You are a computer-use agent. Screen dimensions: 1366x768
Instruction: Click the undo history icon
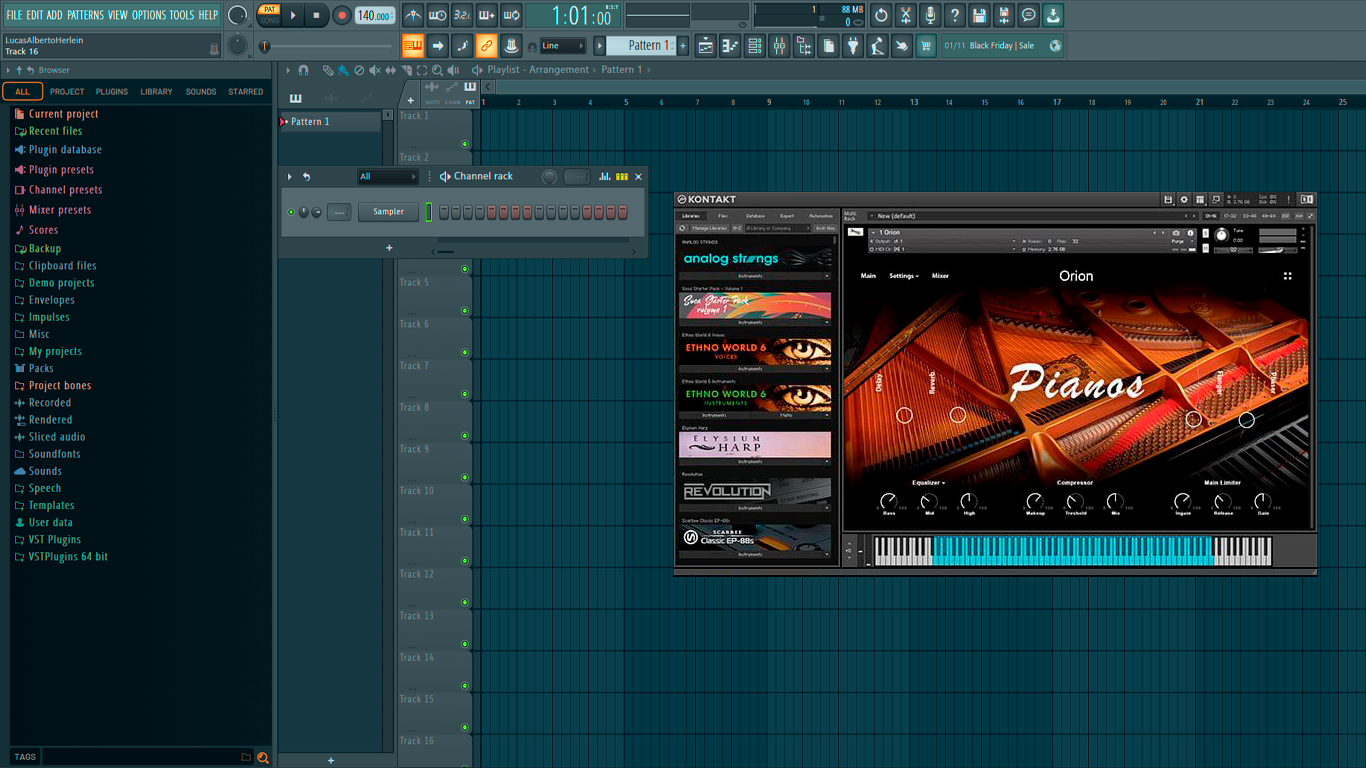click(x=881, y=15)
